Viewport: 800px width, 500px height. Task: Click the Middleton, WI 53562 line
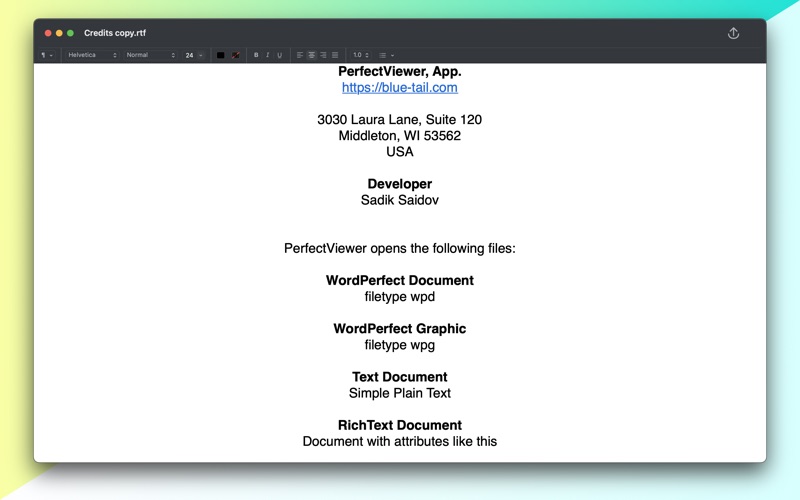(x=399, y=136)
